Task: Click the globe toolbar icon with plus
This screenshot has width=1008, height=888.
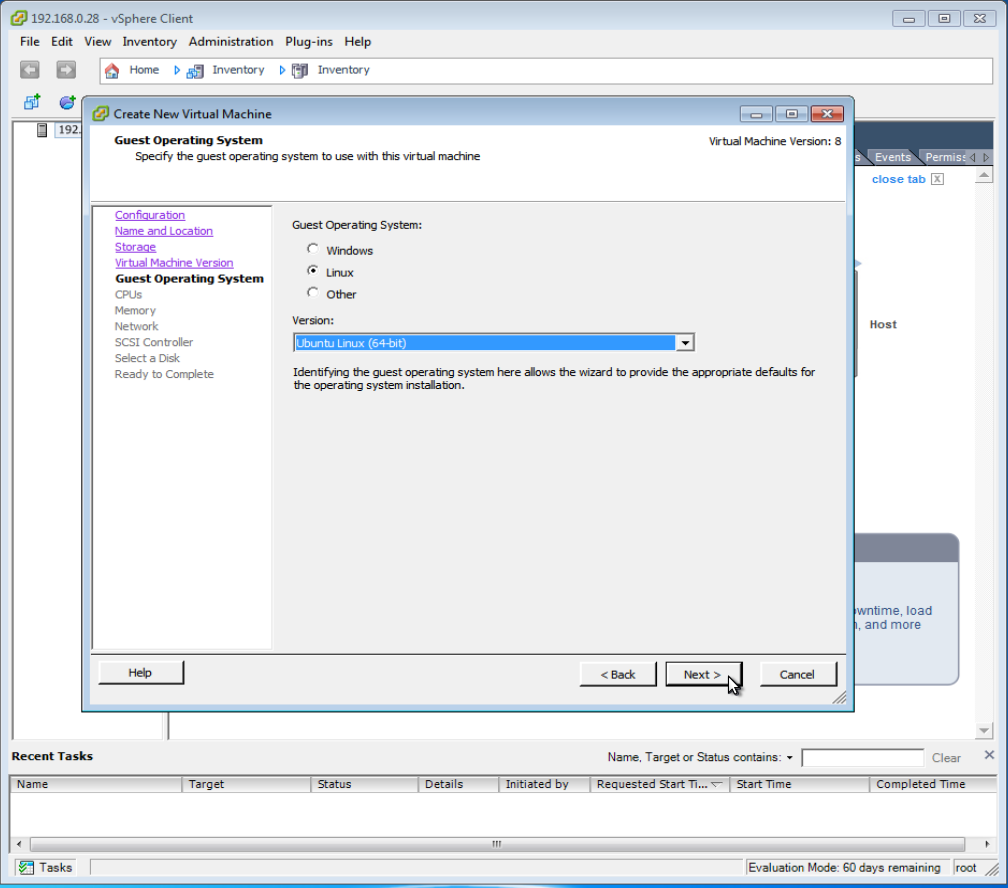Action: [x=68, y=102]
